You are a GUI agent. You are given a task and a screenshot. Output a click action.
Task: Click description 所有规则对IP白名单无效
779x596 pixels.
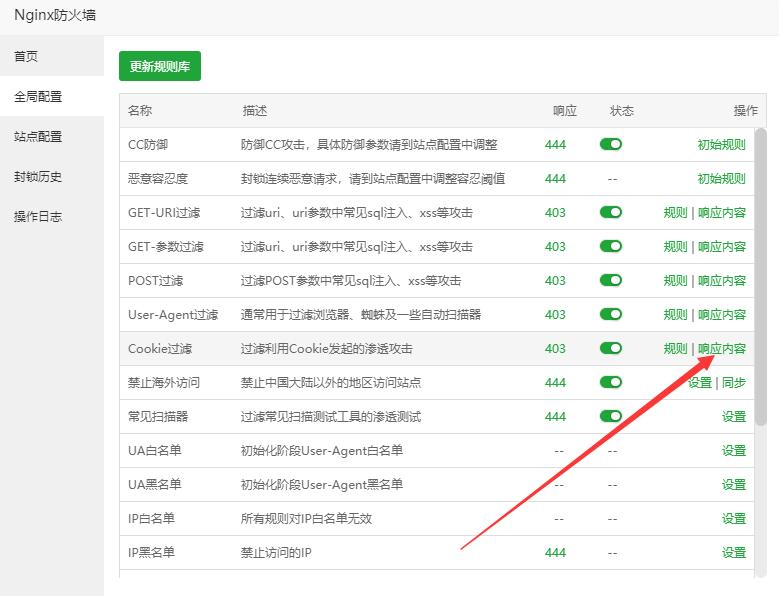pos(307,519)
